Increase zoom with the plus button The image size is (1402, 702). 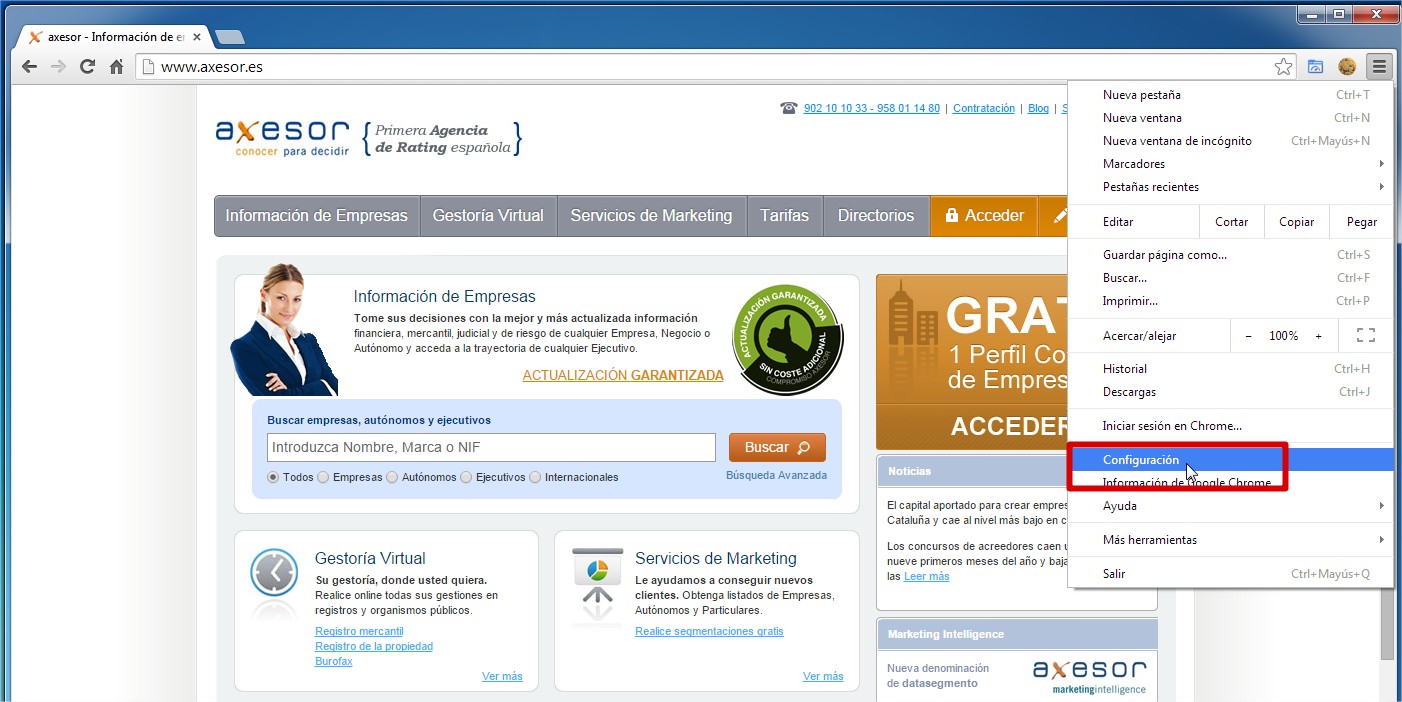[1318, 336]
